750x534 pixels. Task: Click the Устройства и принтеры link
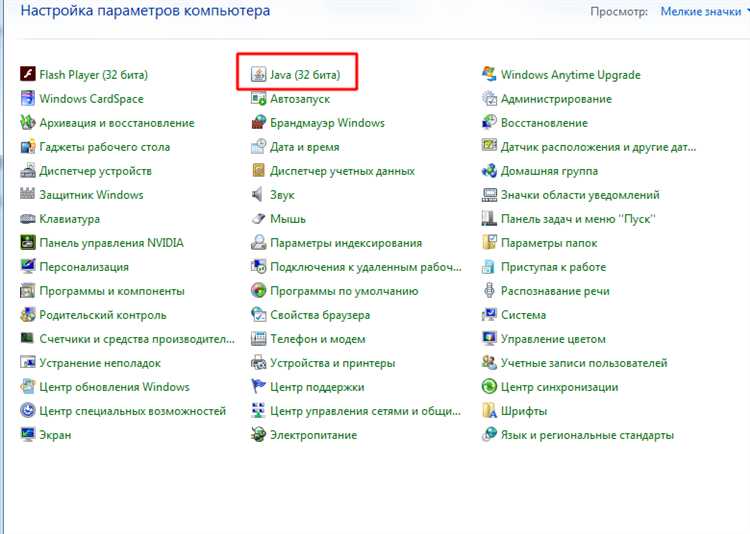[x=333, y=363]
